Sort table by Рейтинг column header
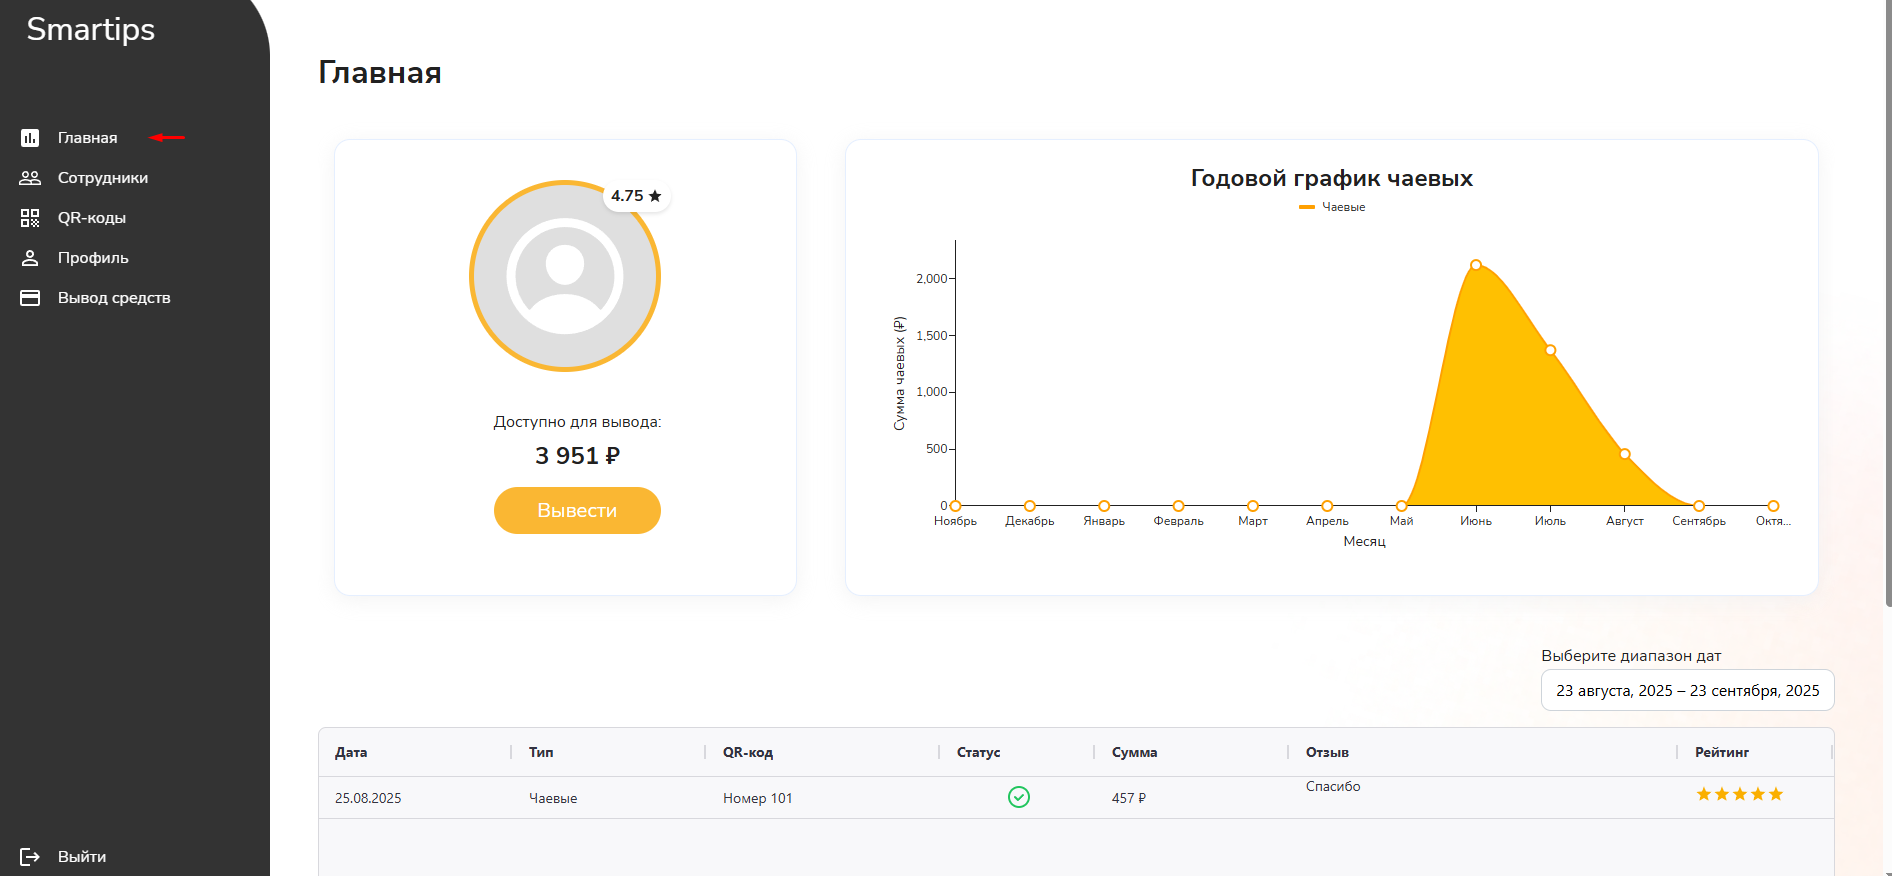Screen dimensions: 1892x876 (1721, 752)
